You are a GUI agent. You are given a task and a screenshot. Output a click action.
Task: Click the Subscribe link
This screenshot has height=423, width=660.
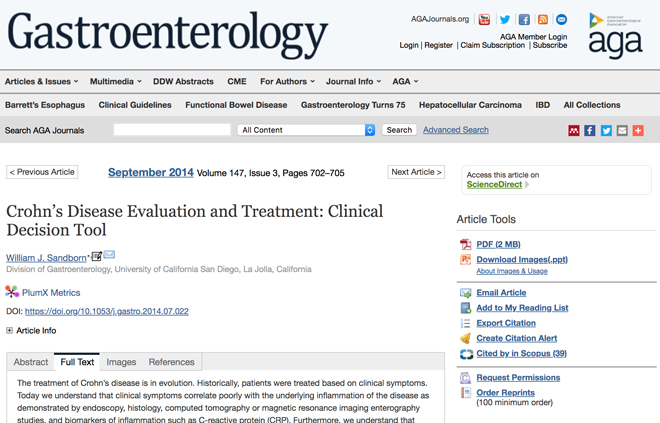point(550,45)
